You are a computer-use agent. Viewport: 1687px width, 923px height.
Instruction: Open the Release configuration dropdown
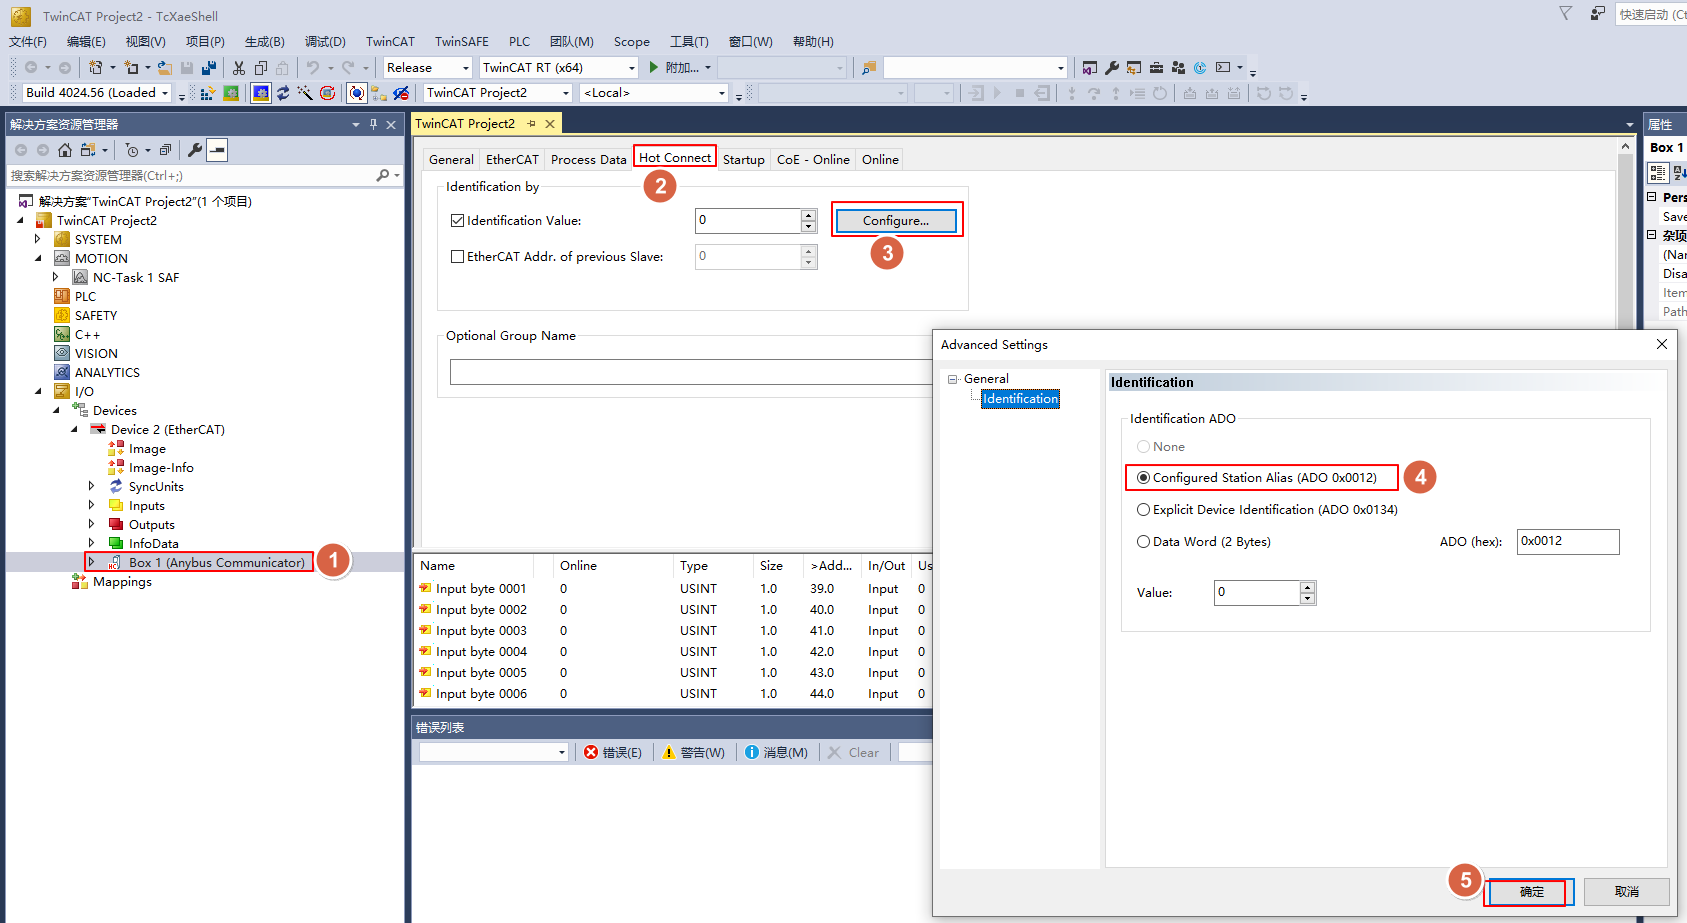click(x=465, y=68)
